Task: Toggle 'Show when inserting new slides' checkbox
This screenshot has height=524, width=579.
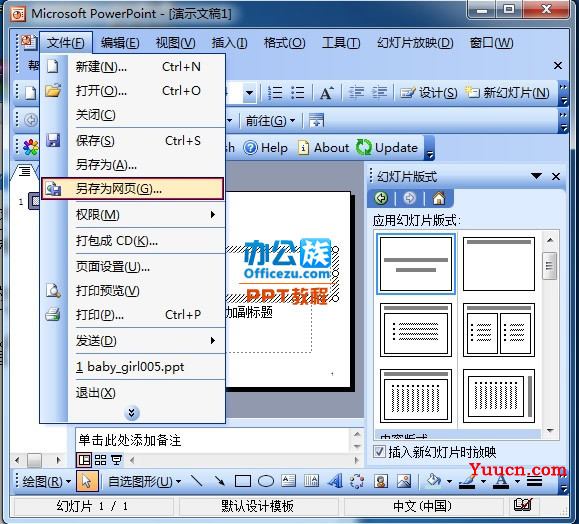Action: [379, 452]
